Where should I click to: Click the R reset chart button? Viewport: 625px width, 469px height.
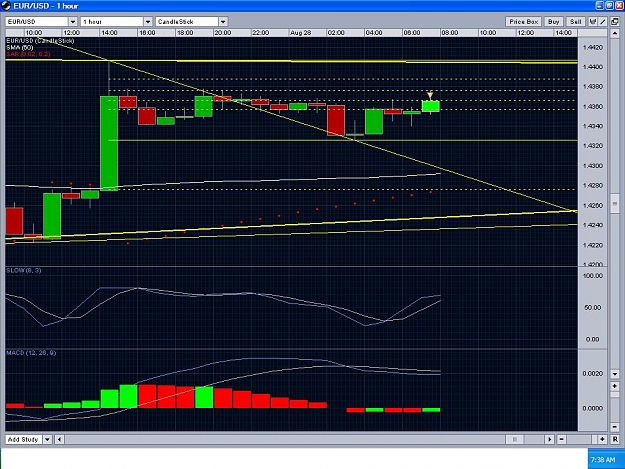point(615,439)
